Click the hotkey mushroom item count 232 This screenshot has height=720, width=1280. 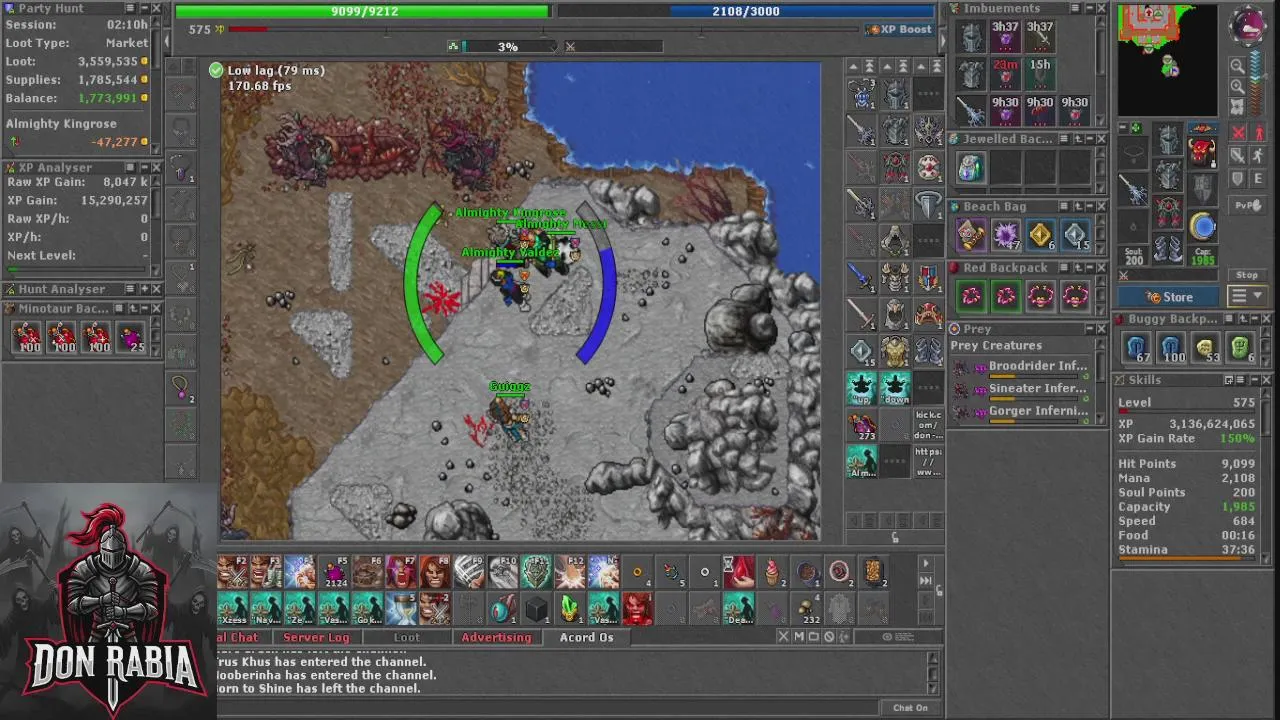(806, 607)
